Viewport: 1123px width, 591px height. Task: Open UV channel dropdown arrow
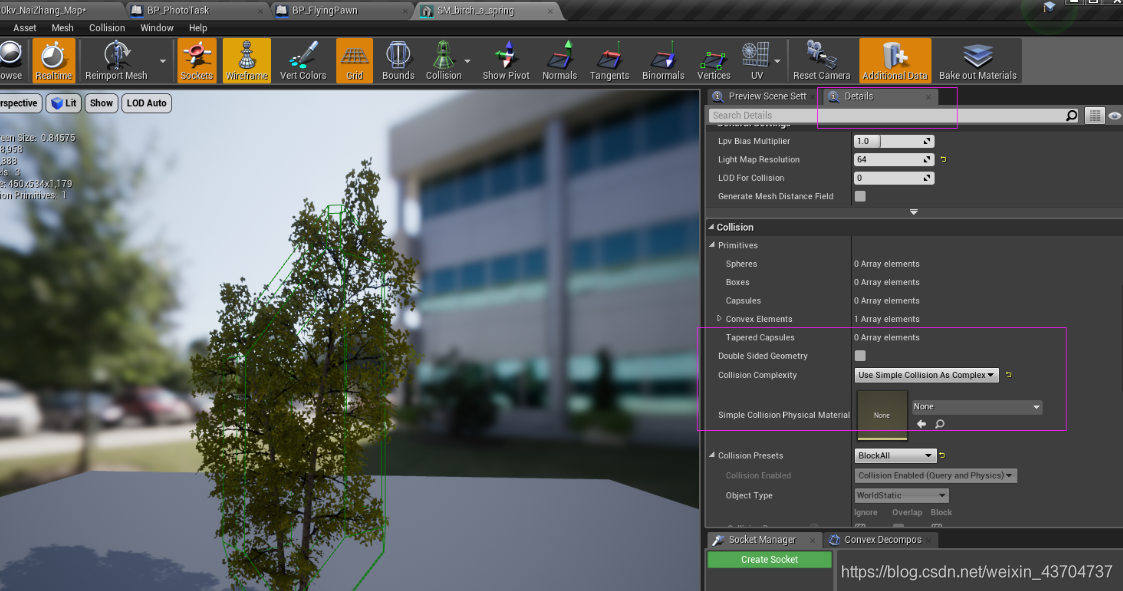click(x=777, y=61)
